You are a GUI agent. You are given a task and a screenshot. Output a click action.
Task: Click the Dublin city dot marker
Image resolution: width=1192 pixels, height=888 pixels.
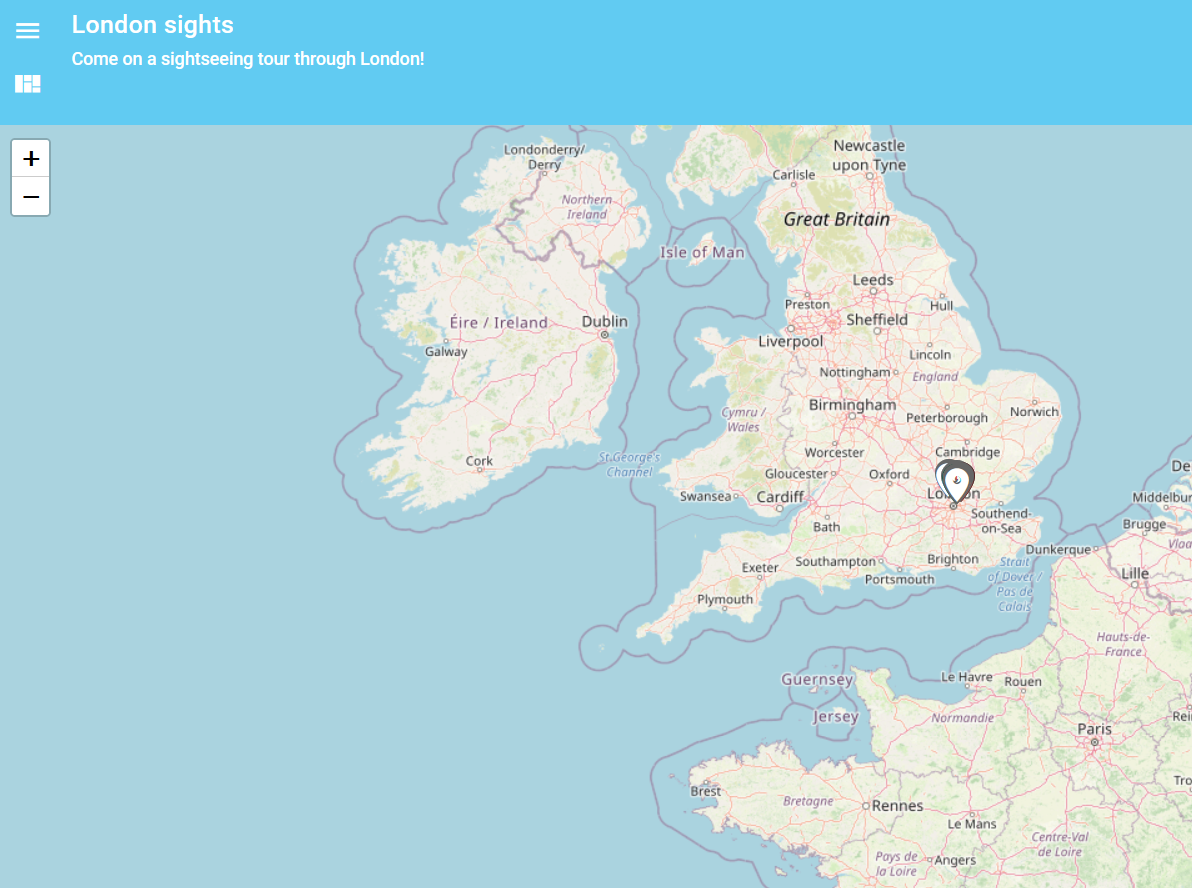604,335
